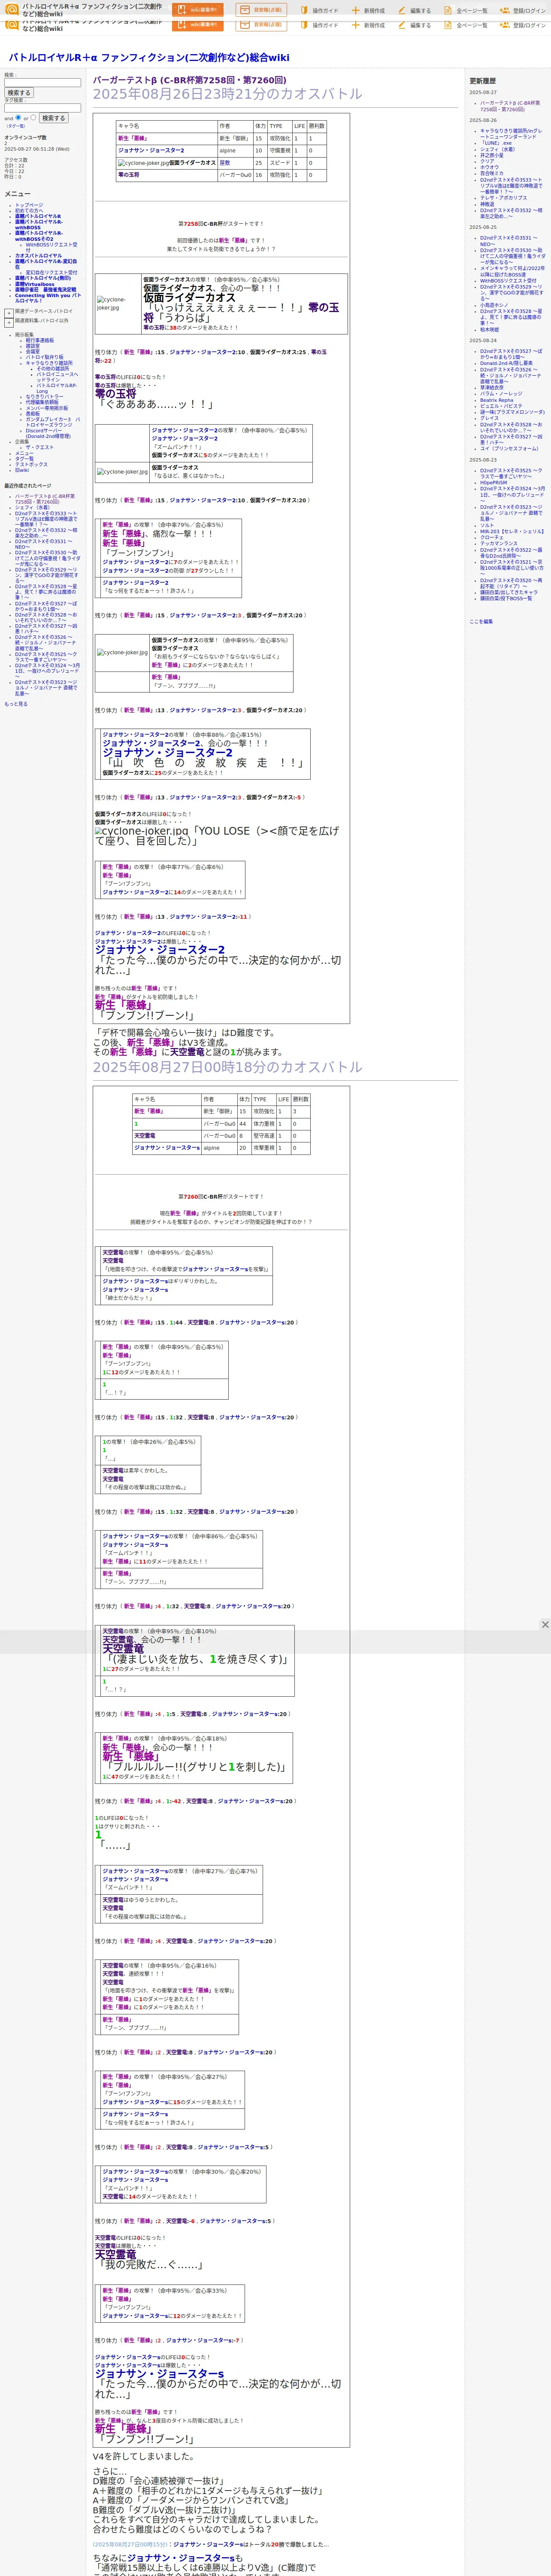Open 変幻自在リクエスト受付 in the left menu
Image resolution: width=551 pixels, height=2576 pixels.
click(51, 272)
